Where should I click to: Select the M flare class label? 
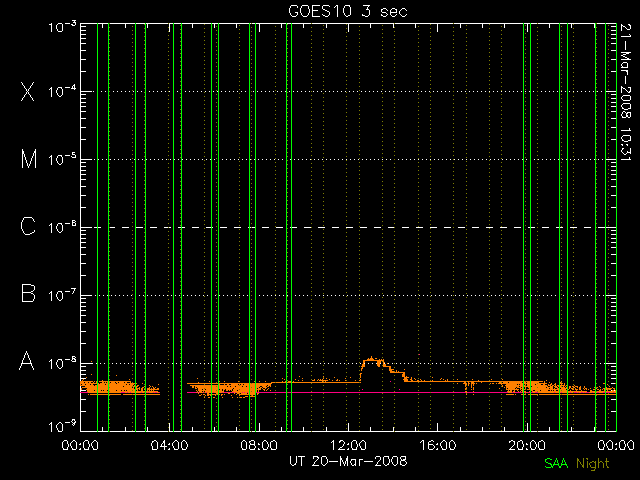29,159
